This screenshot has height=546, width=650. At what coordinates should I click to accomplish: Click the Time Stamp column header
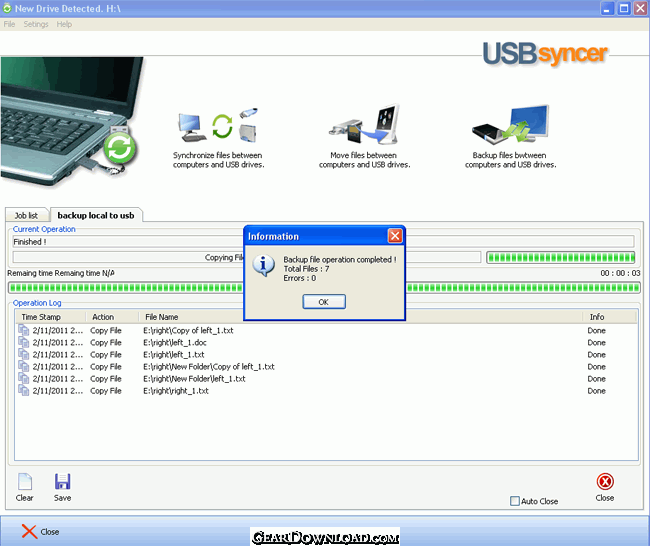coord(50,317)
